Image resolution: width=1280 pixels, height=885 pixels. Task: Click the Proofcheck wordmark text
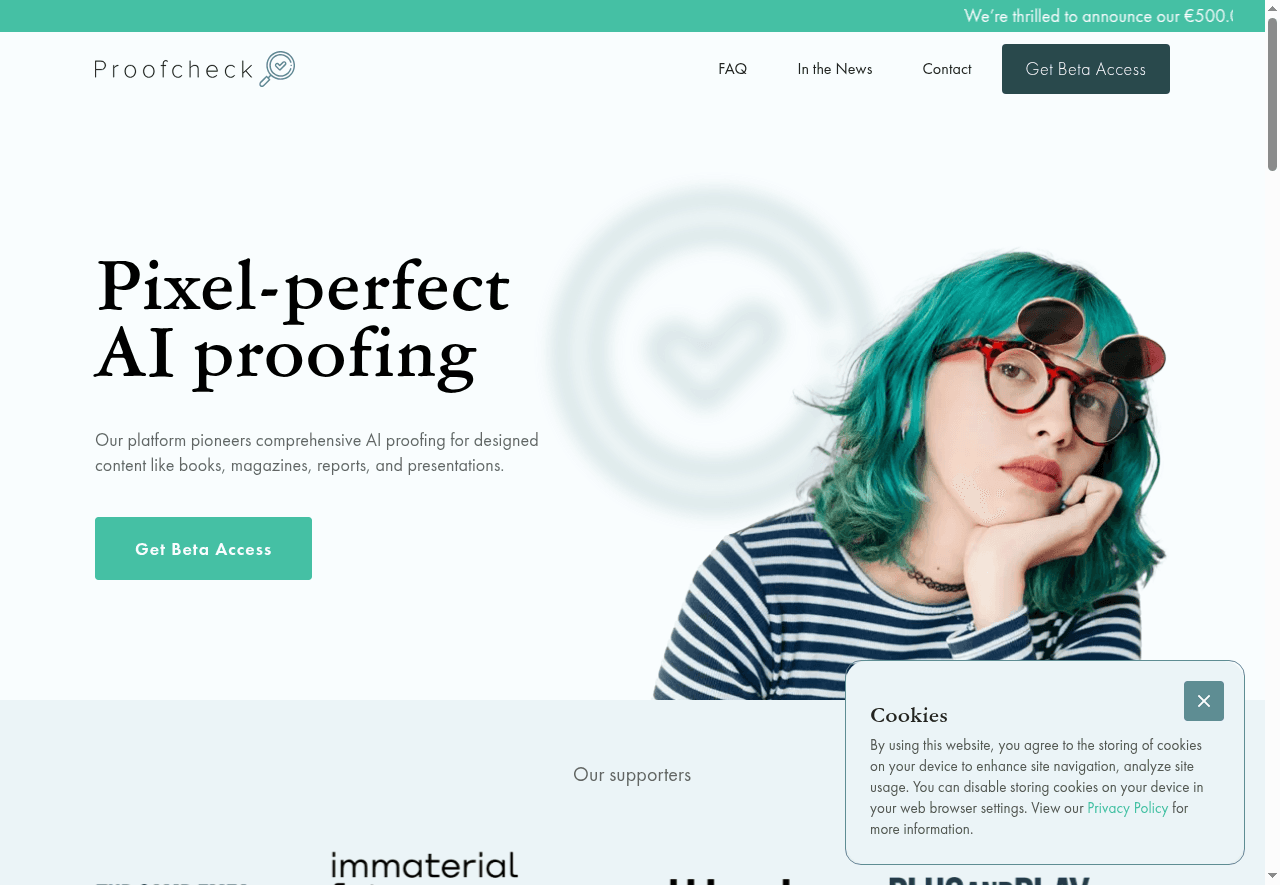point(174,69)
